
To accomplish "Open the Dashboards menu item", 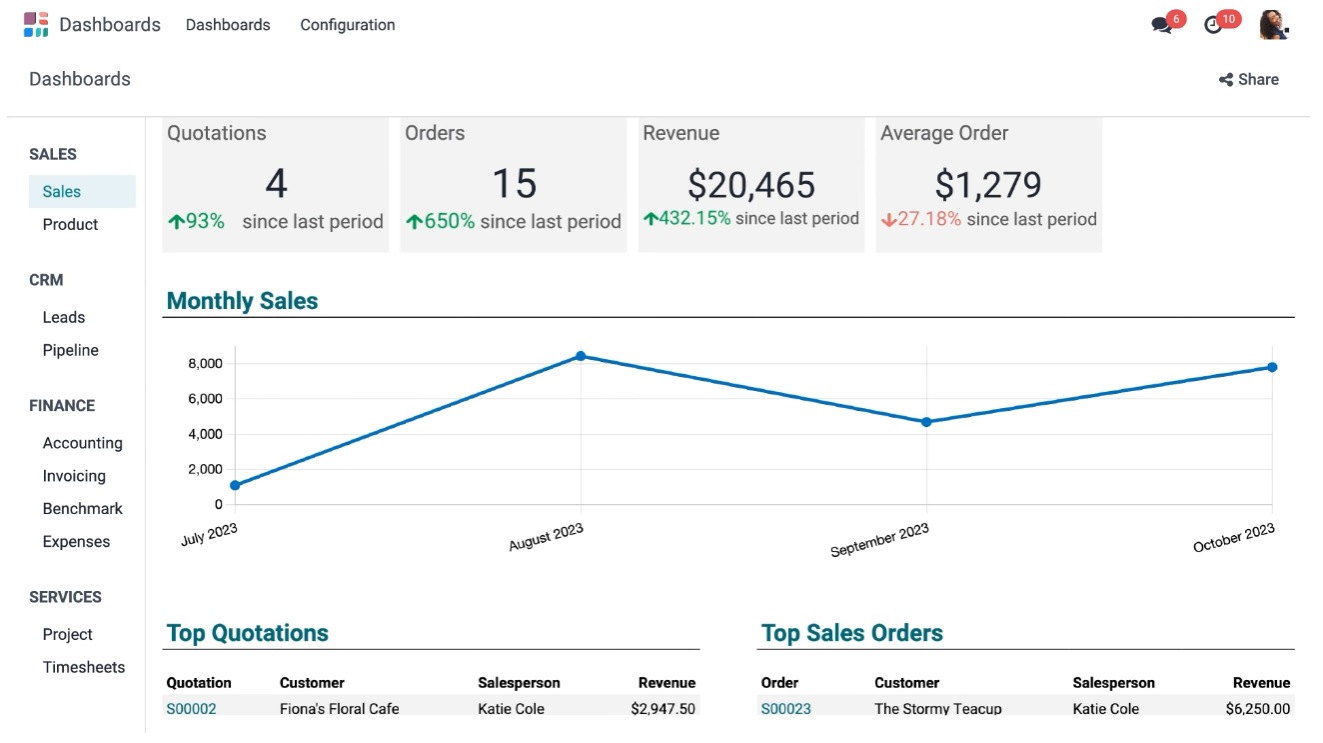I will (228, 25).
